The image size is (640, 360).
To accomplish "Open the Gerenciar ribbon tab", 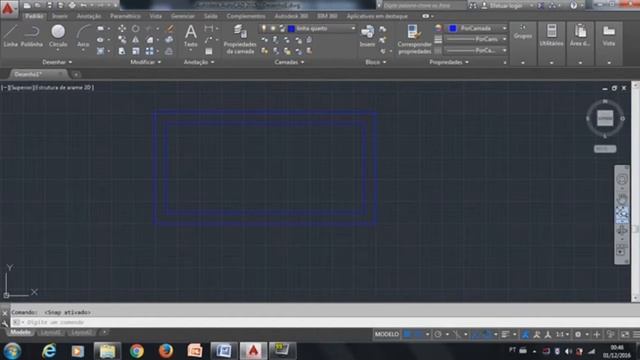I will click(182, 16).
